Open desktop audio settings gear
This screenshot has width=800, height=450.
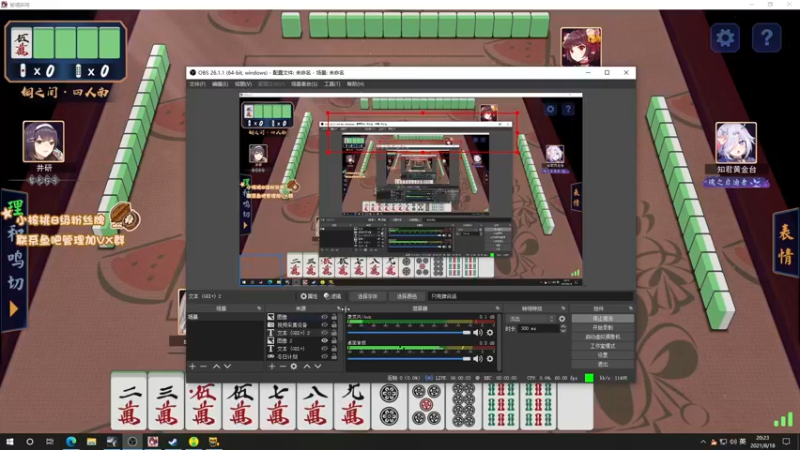click(x=490, y=359)
